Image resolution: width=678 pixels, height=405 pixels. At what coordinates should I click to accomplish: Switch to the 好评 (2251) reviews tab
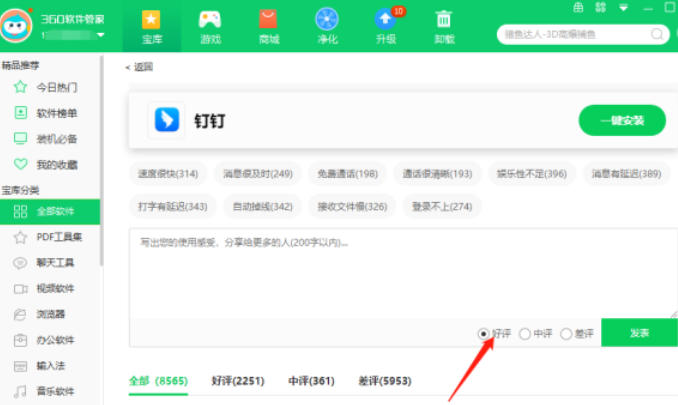click(237, 381)
